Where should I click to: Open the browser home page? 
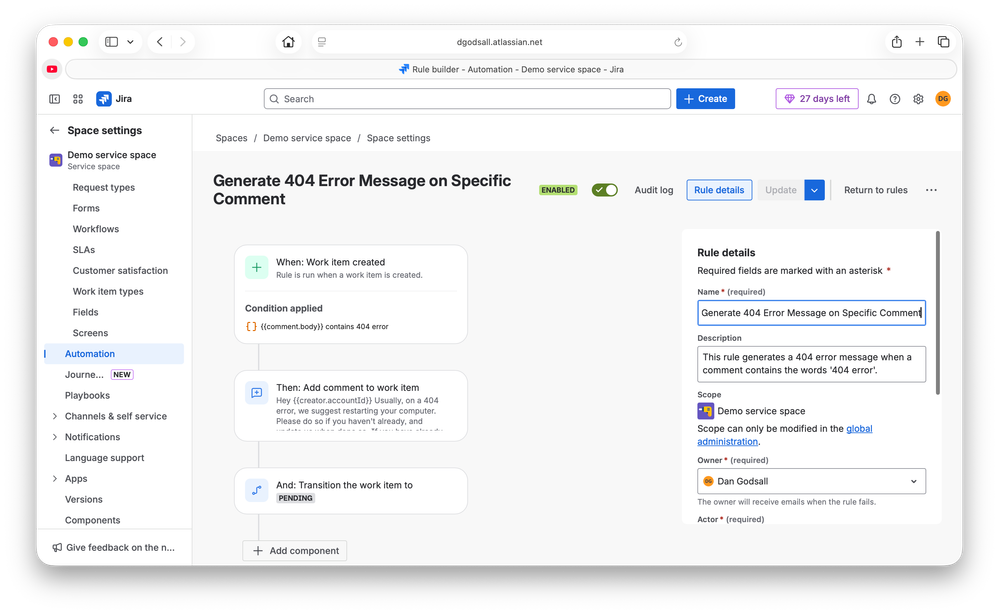[289, 42]
